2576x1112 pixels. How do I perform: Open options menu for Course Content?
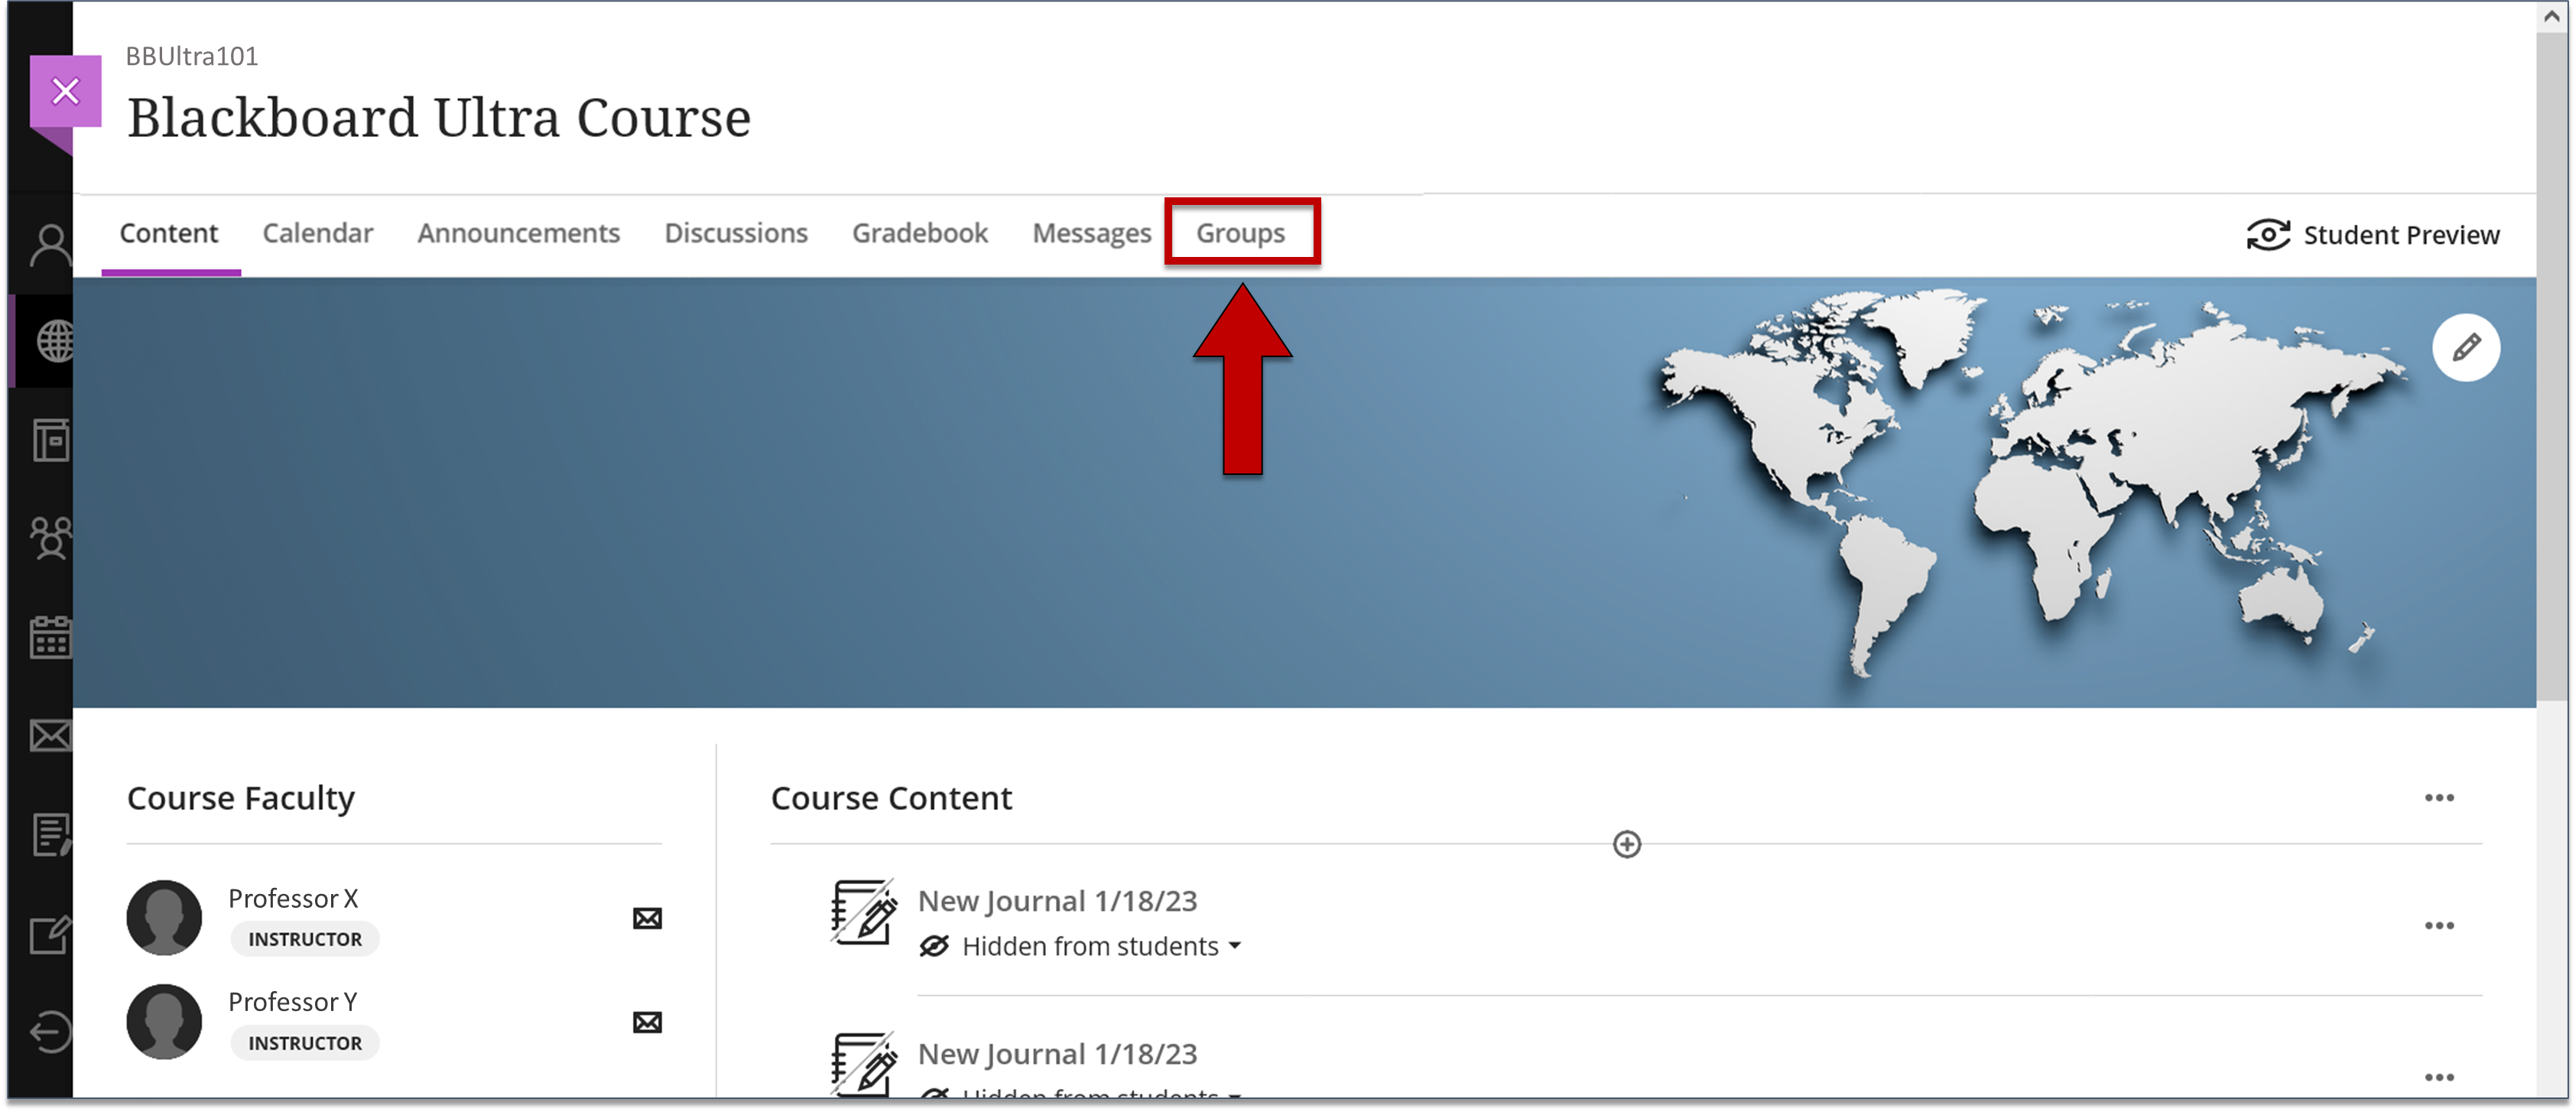(2440, 797)
